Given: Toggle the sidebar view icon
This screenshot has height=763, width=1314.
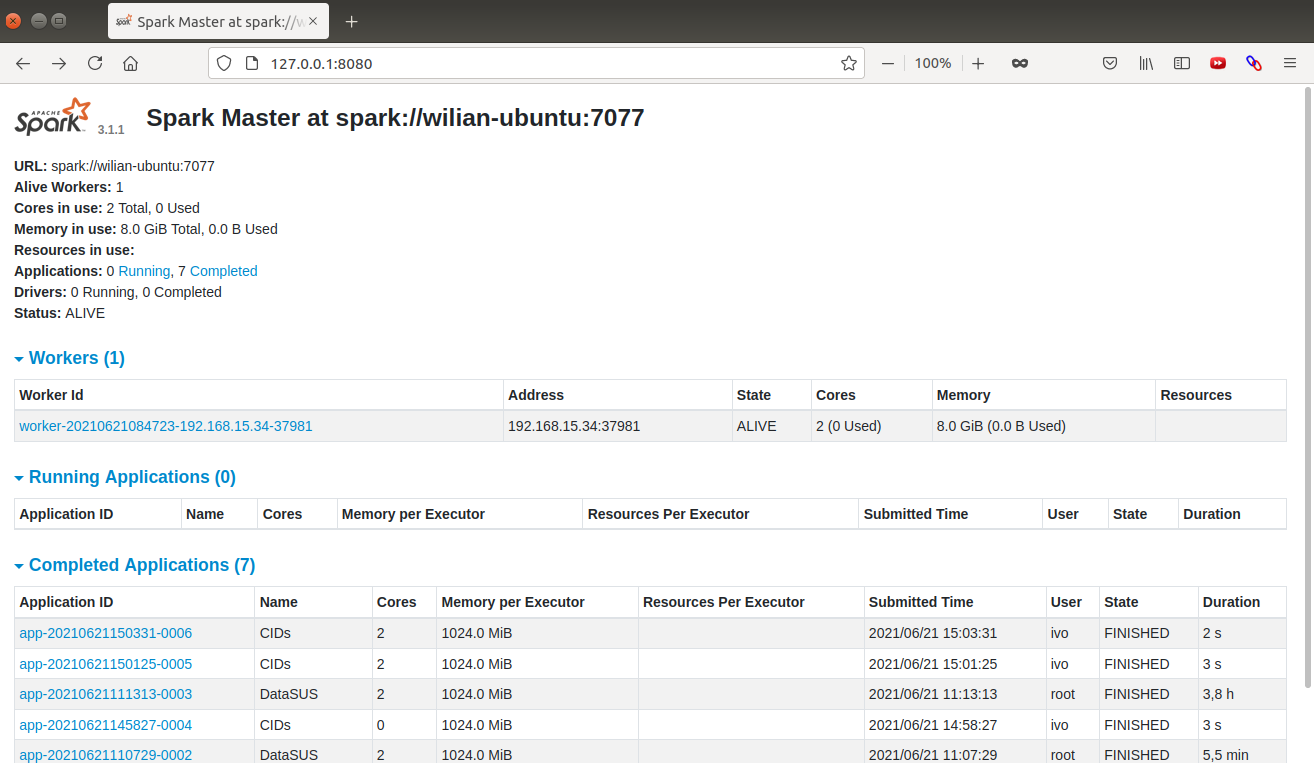Looking at the screenshot, I should coord(1182,63).
